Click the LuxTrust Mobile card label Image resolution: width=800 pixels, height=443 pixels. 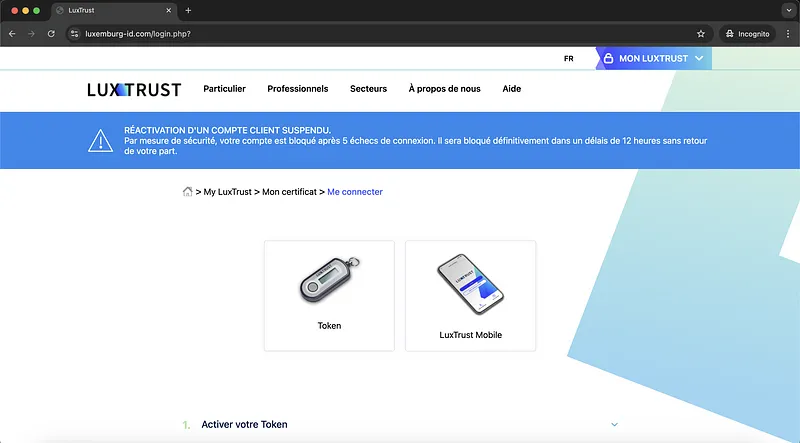pos(470,335)
